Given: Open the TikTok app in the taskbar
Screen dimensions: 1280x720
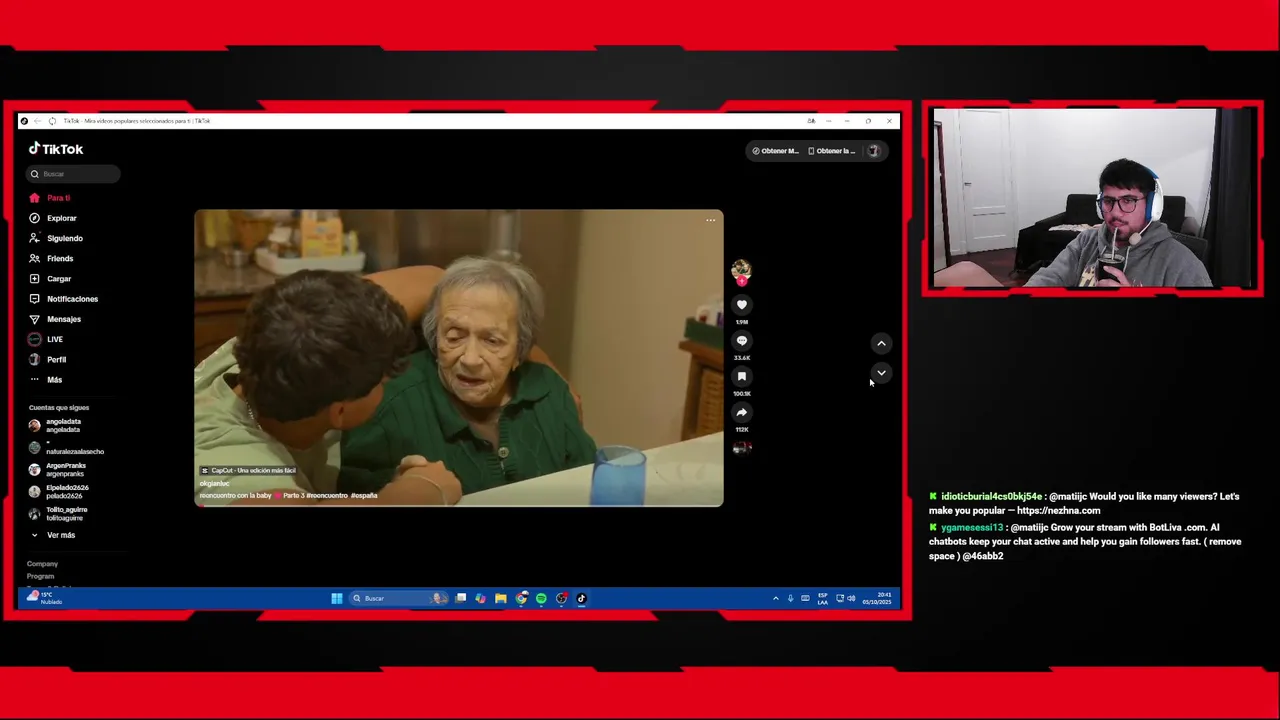Looking at the screenshot, I should pos(581,599).
